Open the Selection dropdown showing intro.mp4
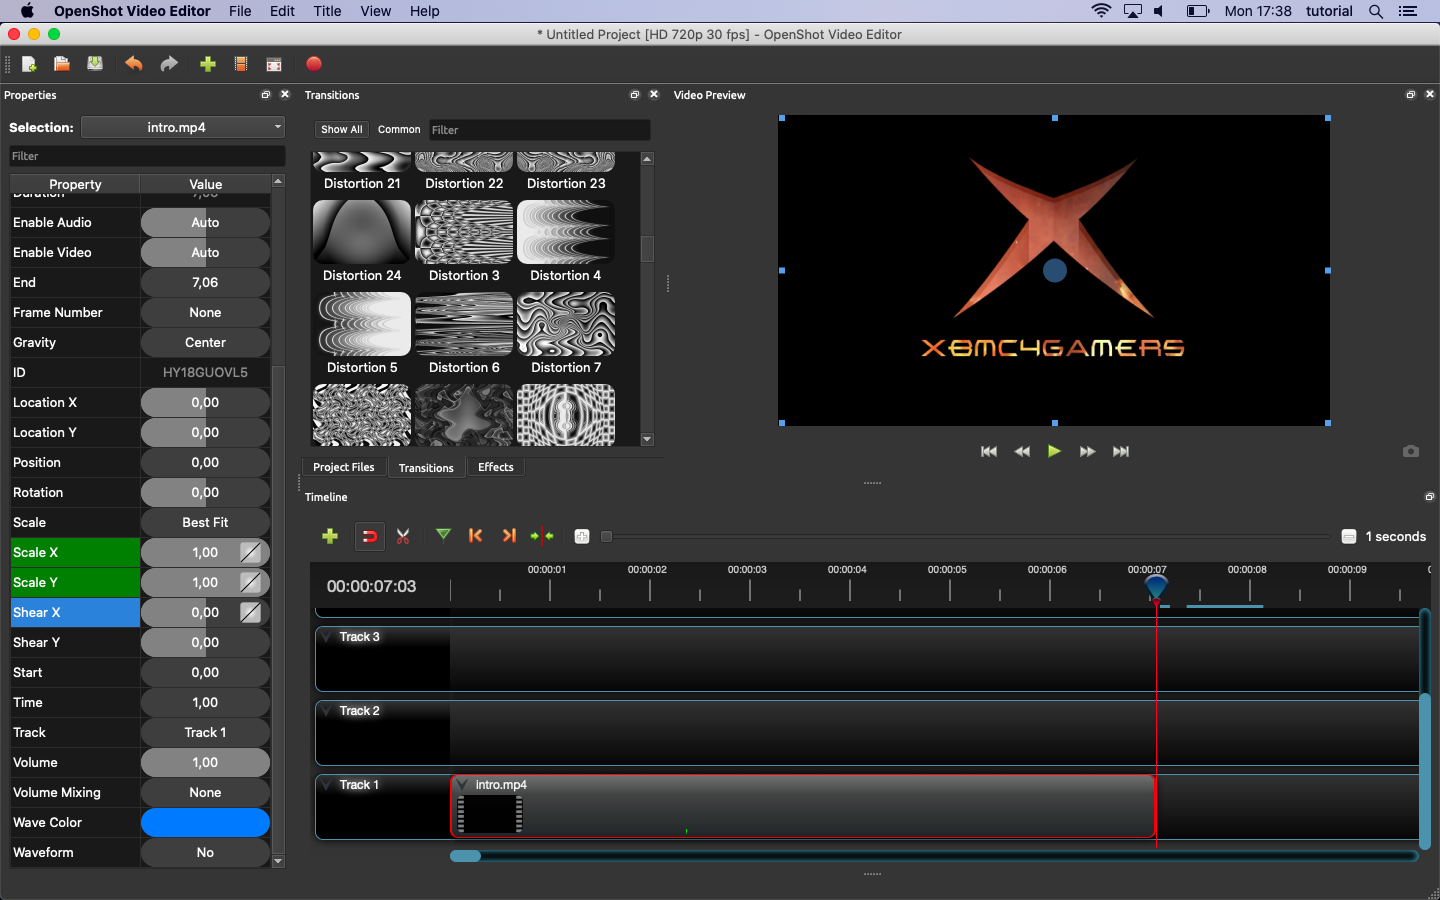This screenshot has width=1440, height=900. (x=183, y=127)
